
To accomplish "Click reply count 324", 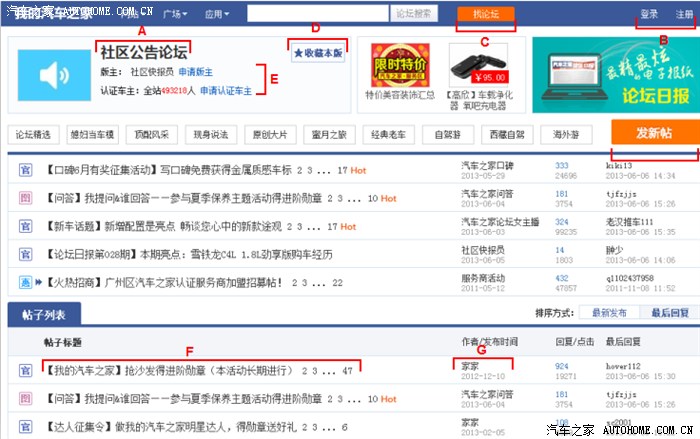I will coord(562,222).
